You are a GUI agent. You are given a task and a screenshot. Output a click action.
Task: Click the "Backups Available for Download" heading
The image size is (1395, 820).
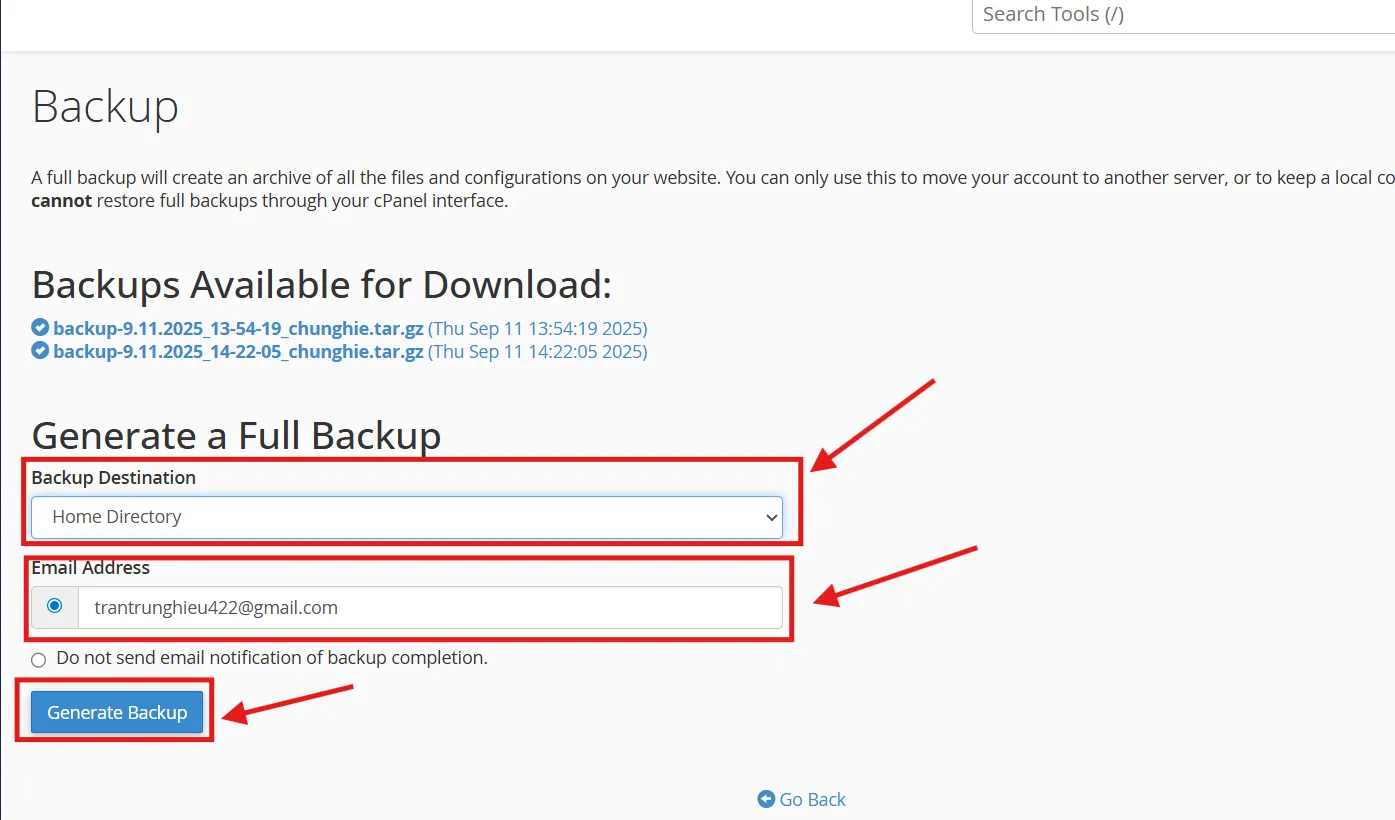click(321, 285)
